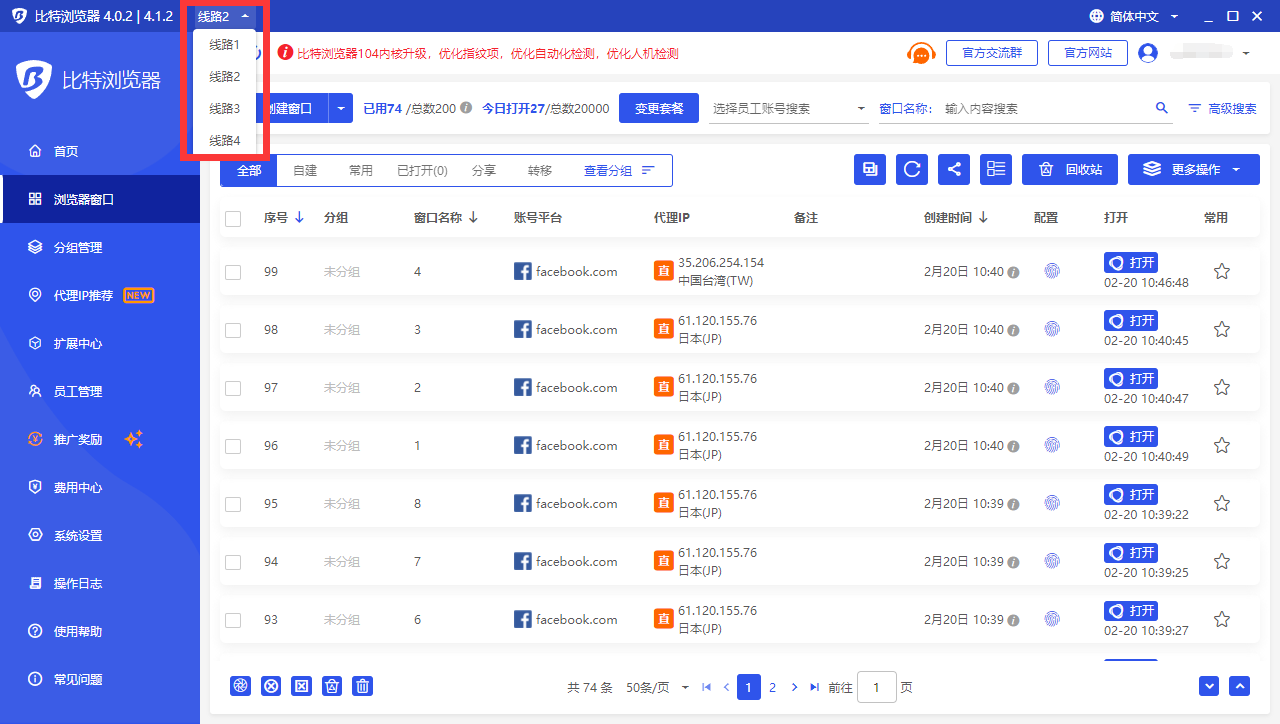Image resolution: width=1280 pixels, height=724 pixels.
Task: Select 线路1 from the line dropdown
Action: coord(224,45)
